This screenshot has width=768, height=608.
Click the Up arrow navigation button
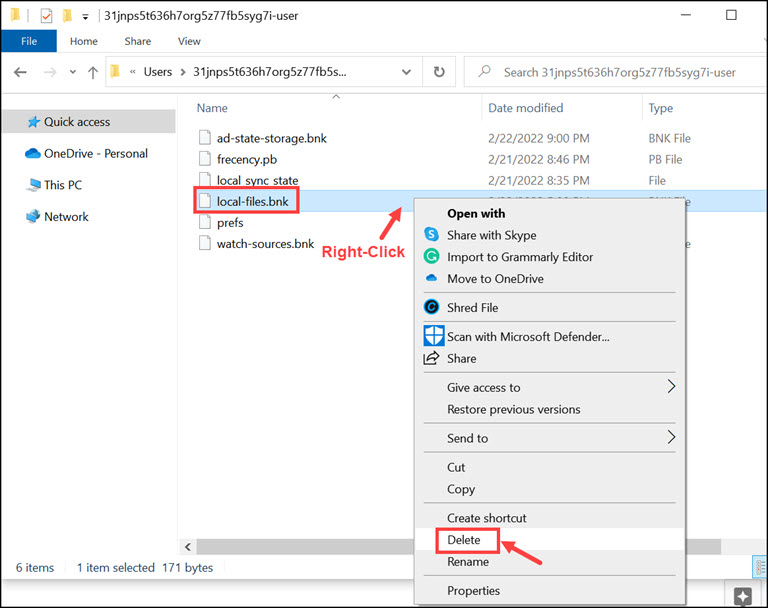[x=93, y=72]
